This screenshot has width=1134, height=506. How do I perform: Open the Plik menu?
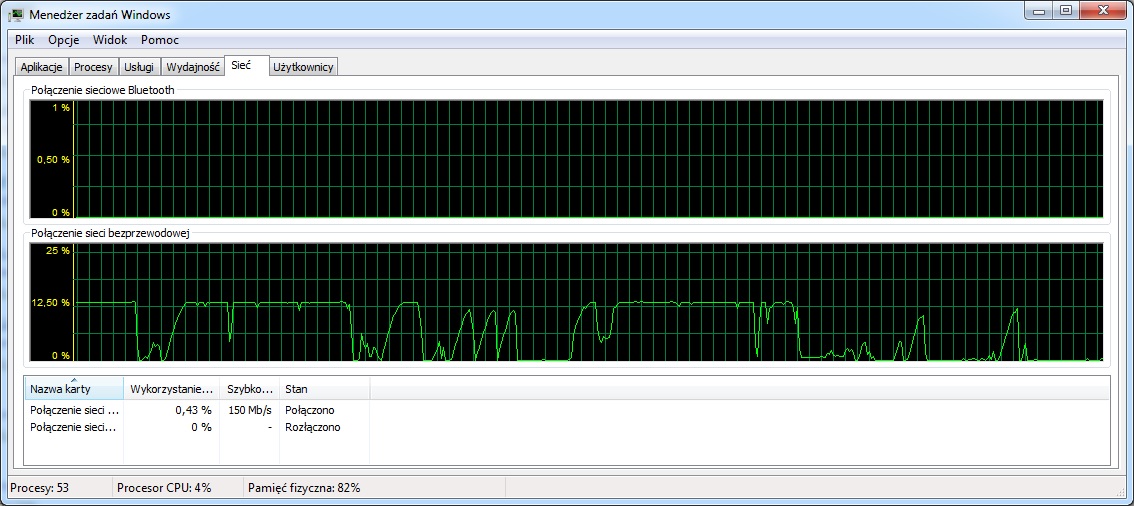[25, 40]
